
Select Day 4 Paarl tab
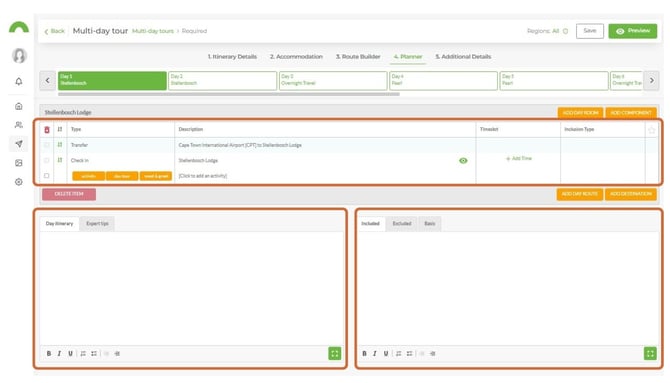point(444,80)
